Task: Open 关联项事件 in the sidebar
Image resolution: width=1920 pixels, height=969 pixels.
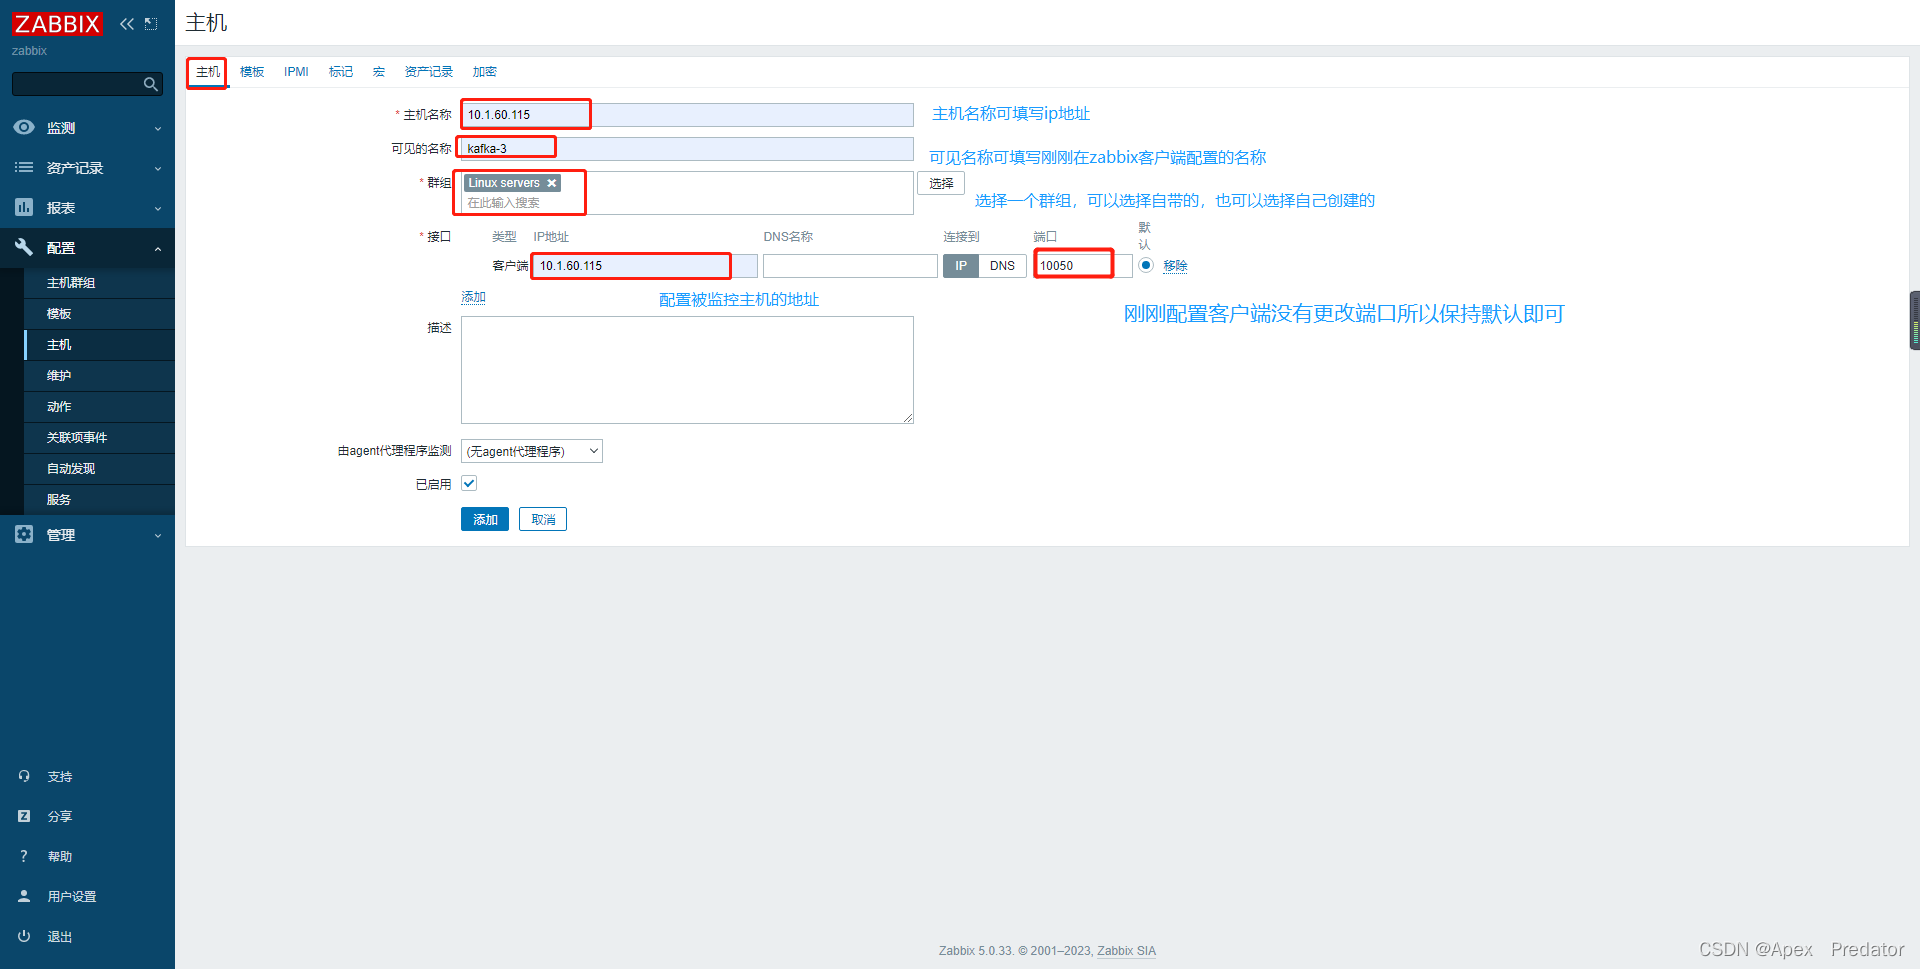Action: tap(99, 438)
